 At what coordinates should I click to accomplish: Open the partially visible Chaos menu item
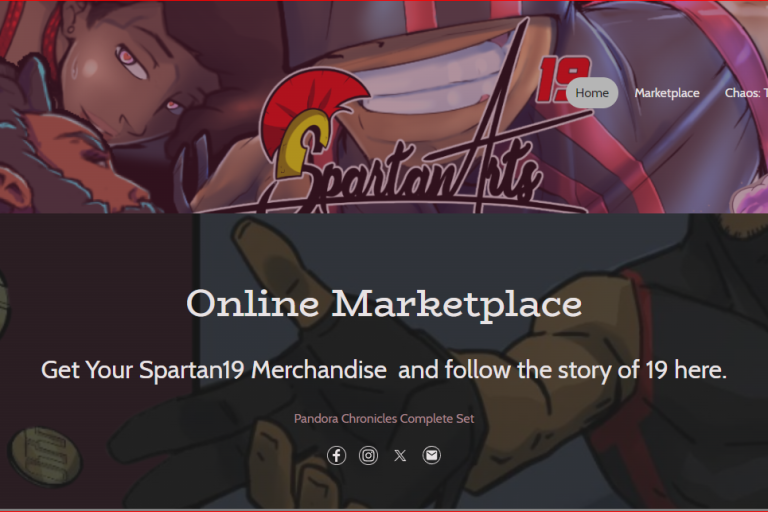click(746, 93)
